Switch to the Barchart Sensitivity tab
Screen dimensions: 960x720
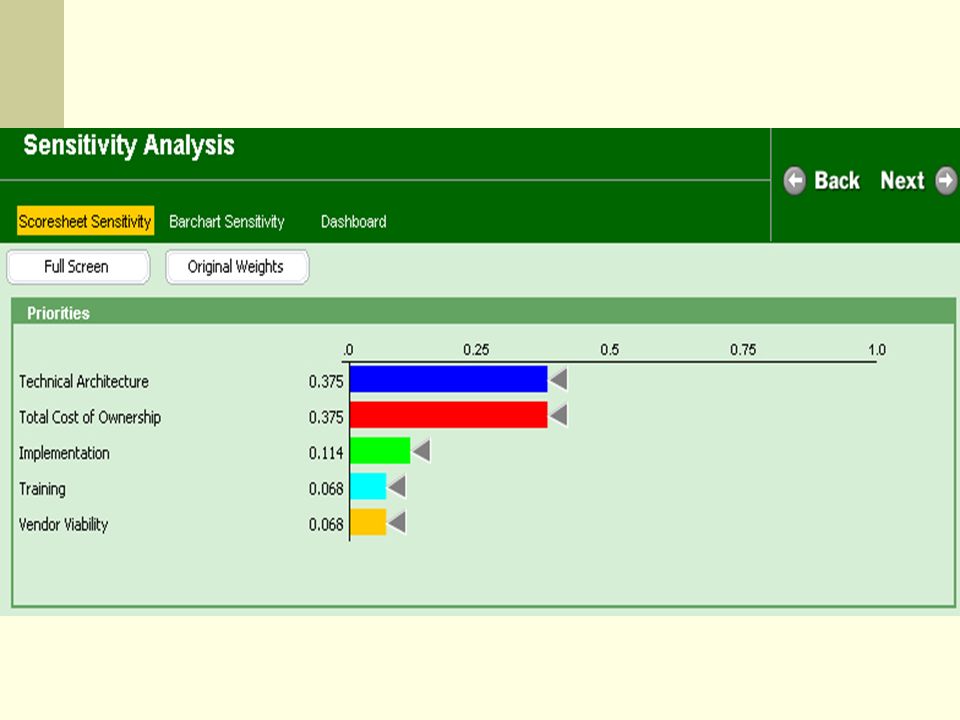pyautogui.click(x=227, y=222)
